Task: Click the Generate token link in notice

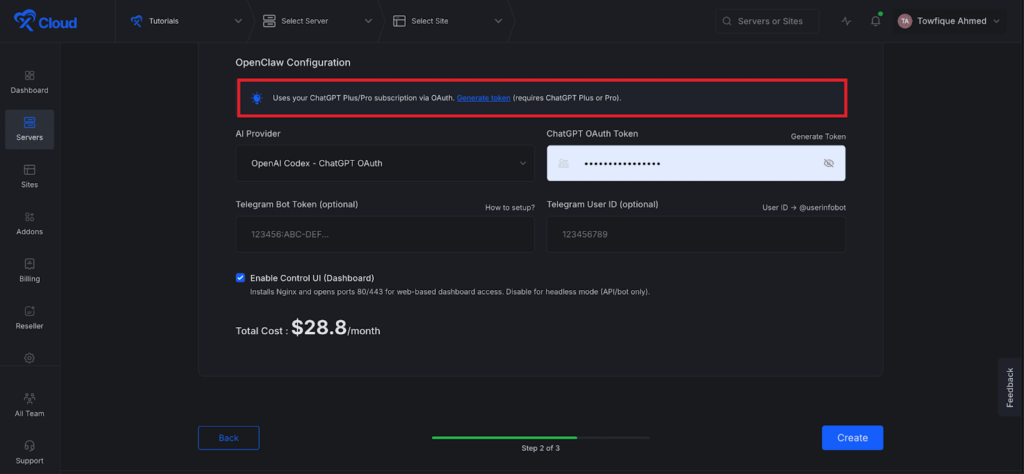Action: [483, 98]
